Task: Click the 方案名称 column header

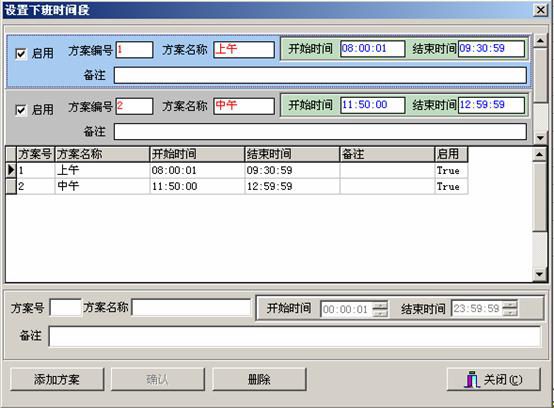Action: (102, 154)
